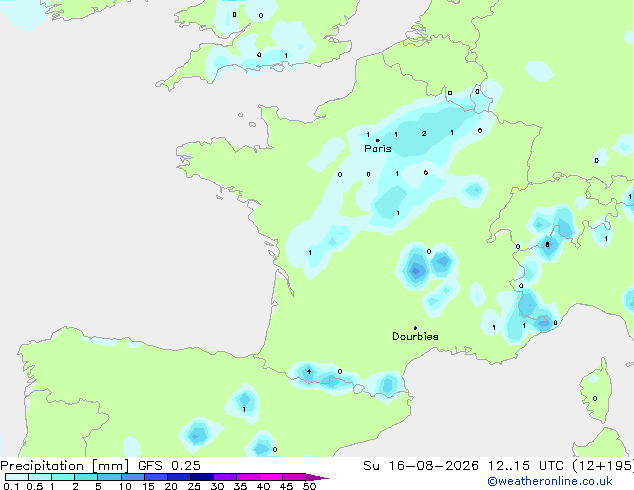Click the legend scale label 20
Image resolution: width=634 pixels, height=490 pixels.
171,486
